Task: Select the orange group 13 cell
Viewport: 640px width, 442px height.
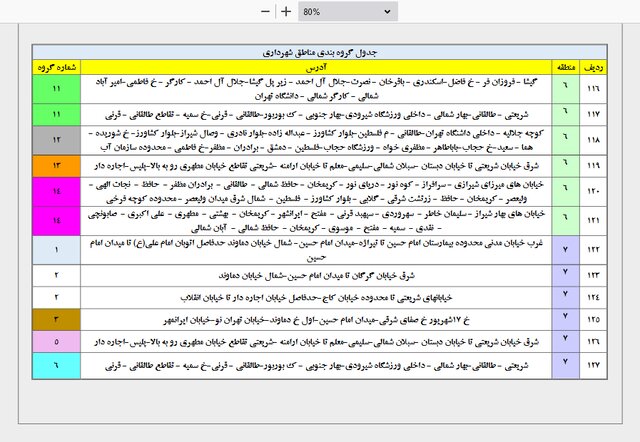Action: 57,166
